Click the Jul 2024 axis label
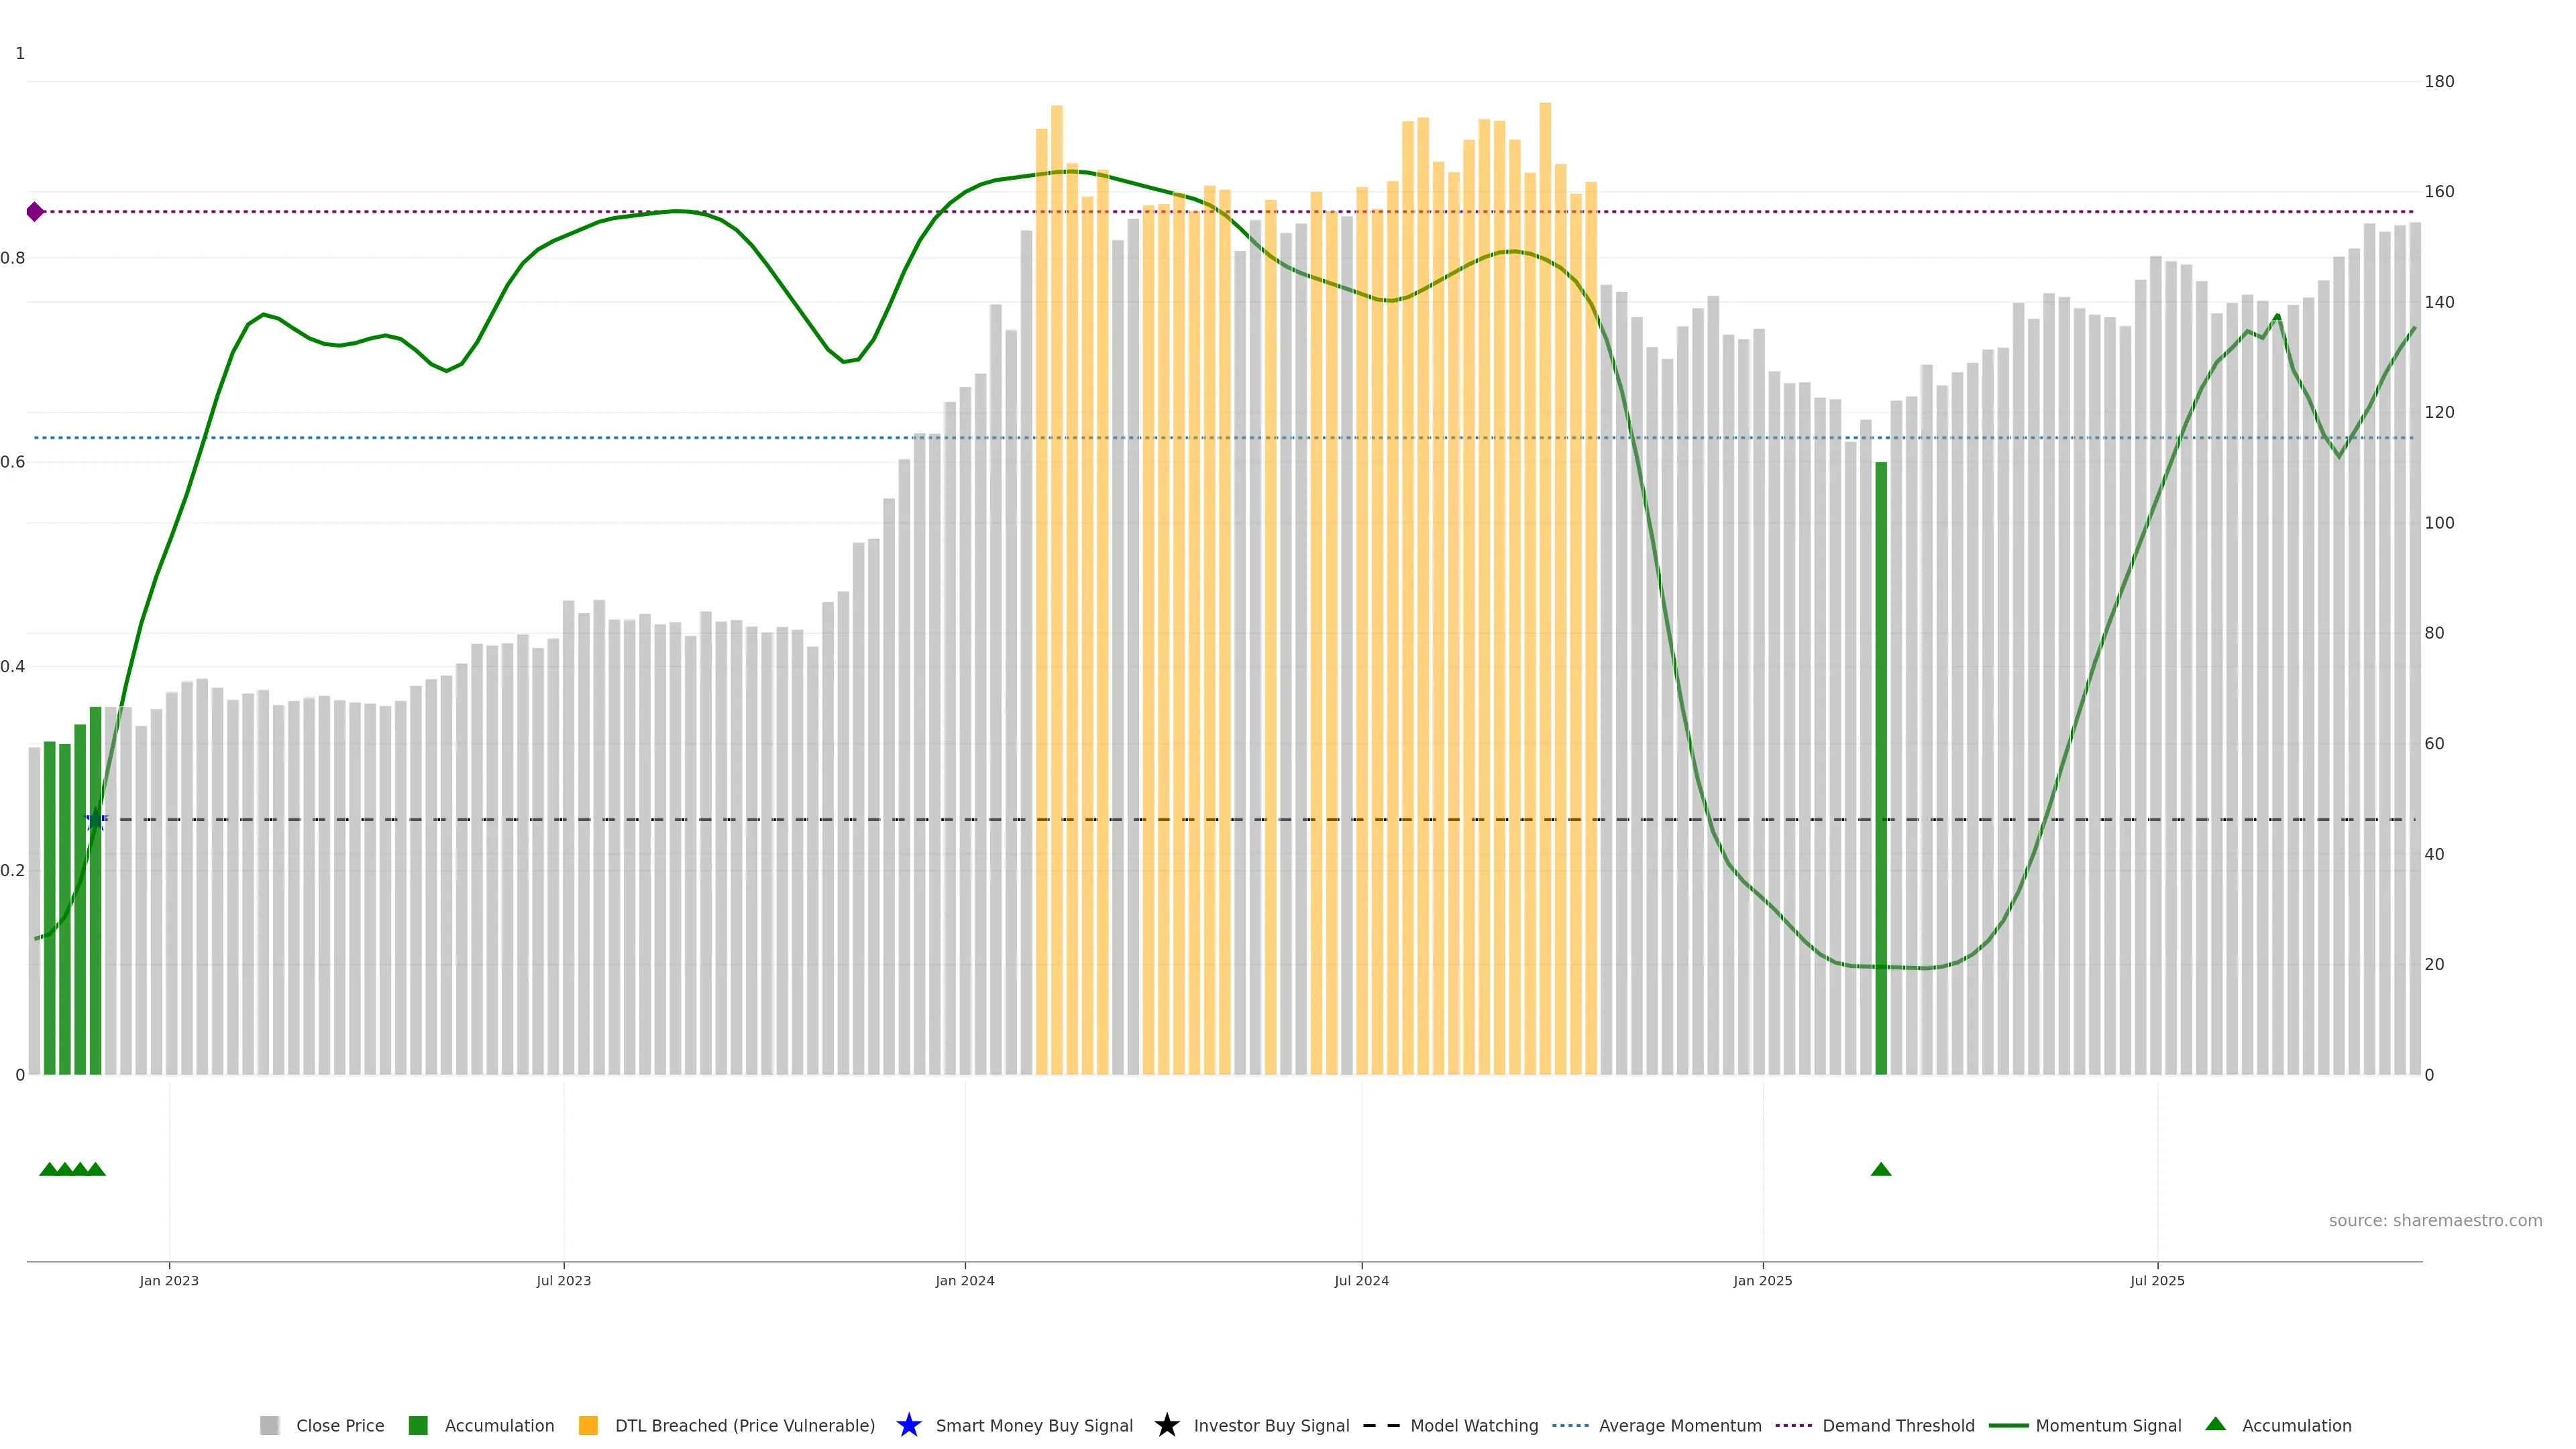Viewport: 2576px width, 1449px height. point(1361,1280)
